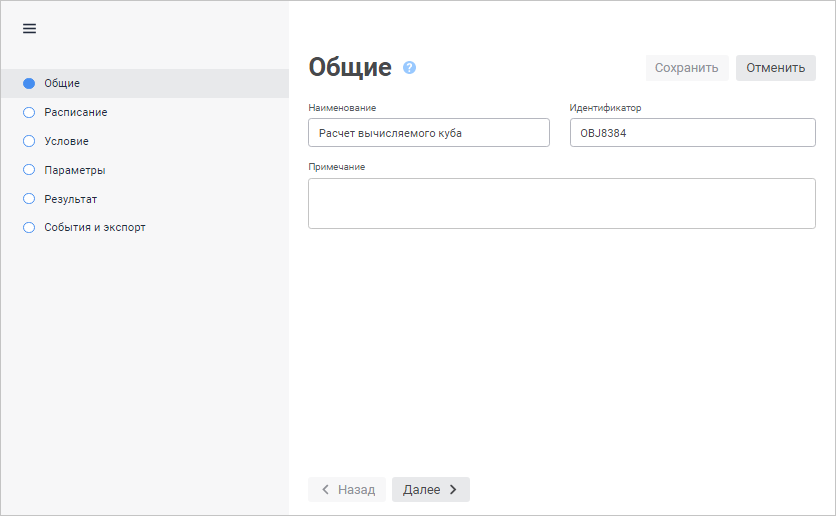Click the right chevron in the Далее button
The image size is (836, 516).
(453, 490)
